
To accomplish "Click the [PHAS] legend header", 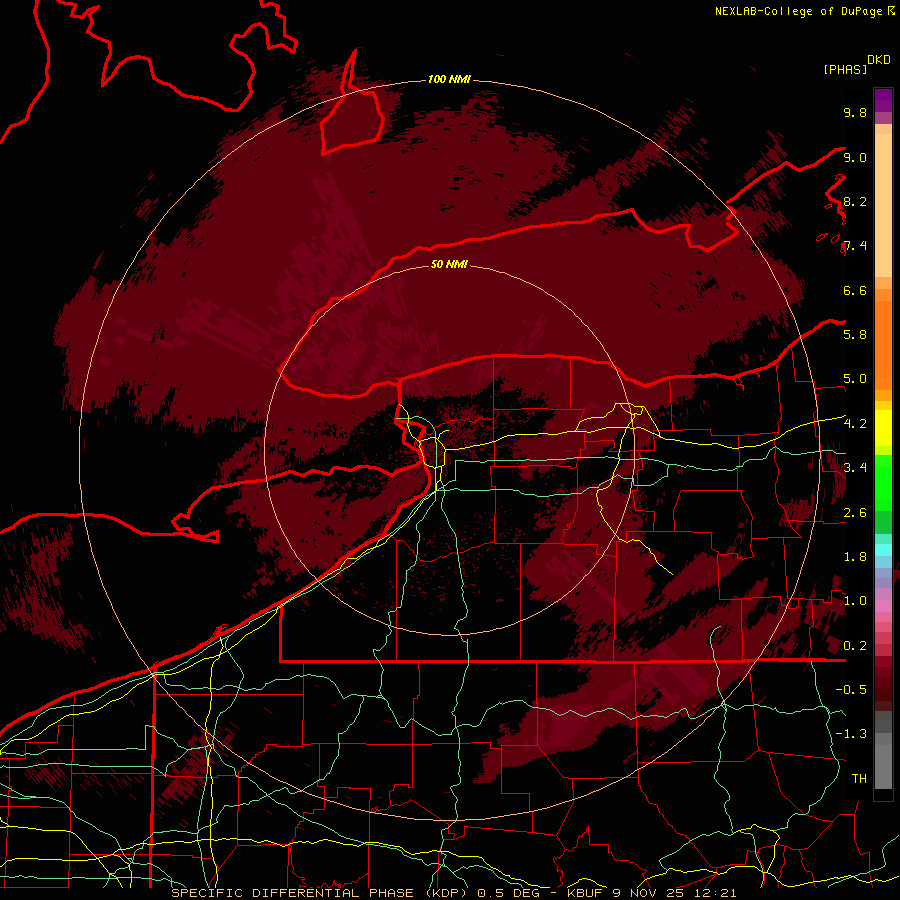I will pyautogui.click(x=845, y=69).
